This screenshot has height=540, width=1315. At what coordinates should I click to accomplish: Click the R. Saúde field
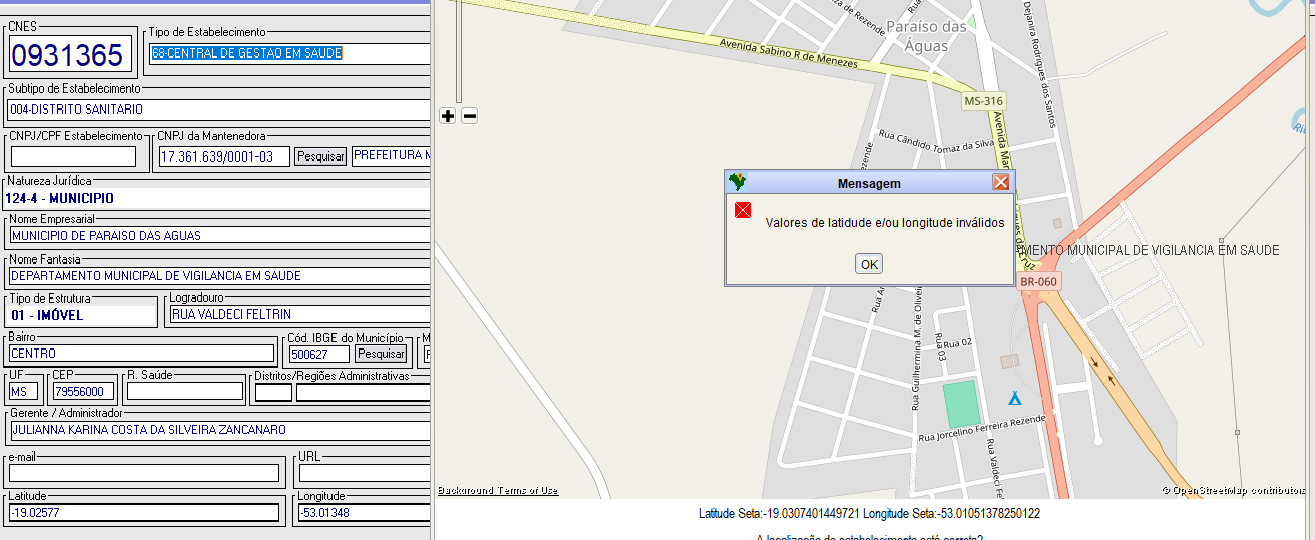[185, 391]
